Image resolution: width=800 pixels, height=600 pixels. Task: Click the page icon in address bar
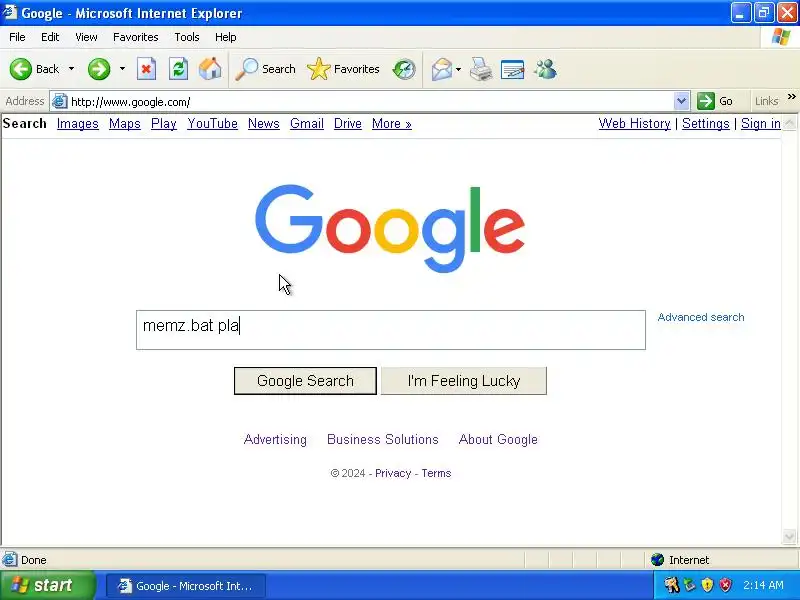click(x=60, y=102)
